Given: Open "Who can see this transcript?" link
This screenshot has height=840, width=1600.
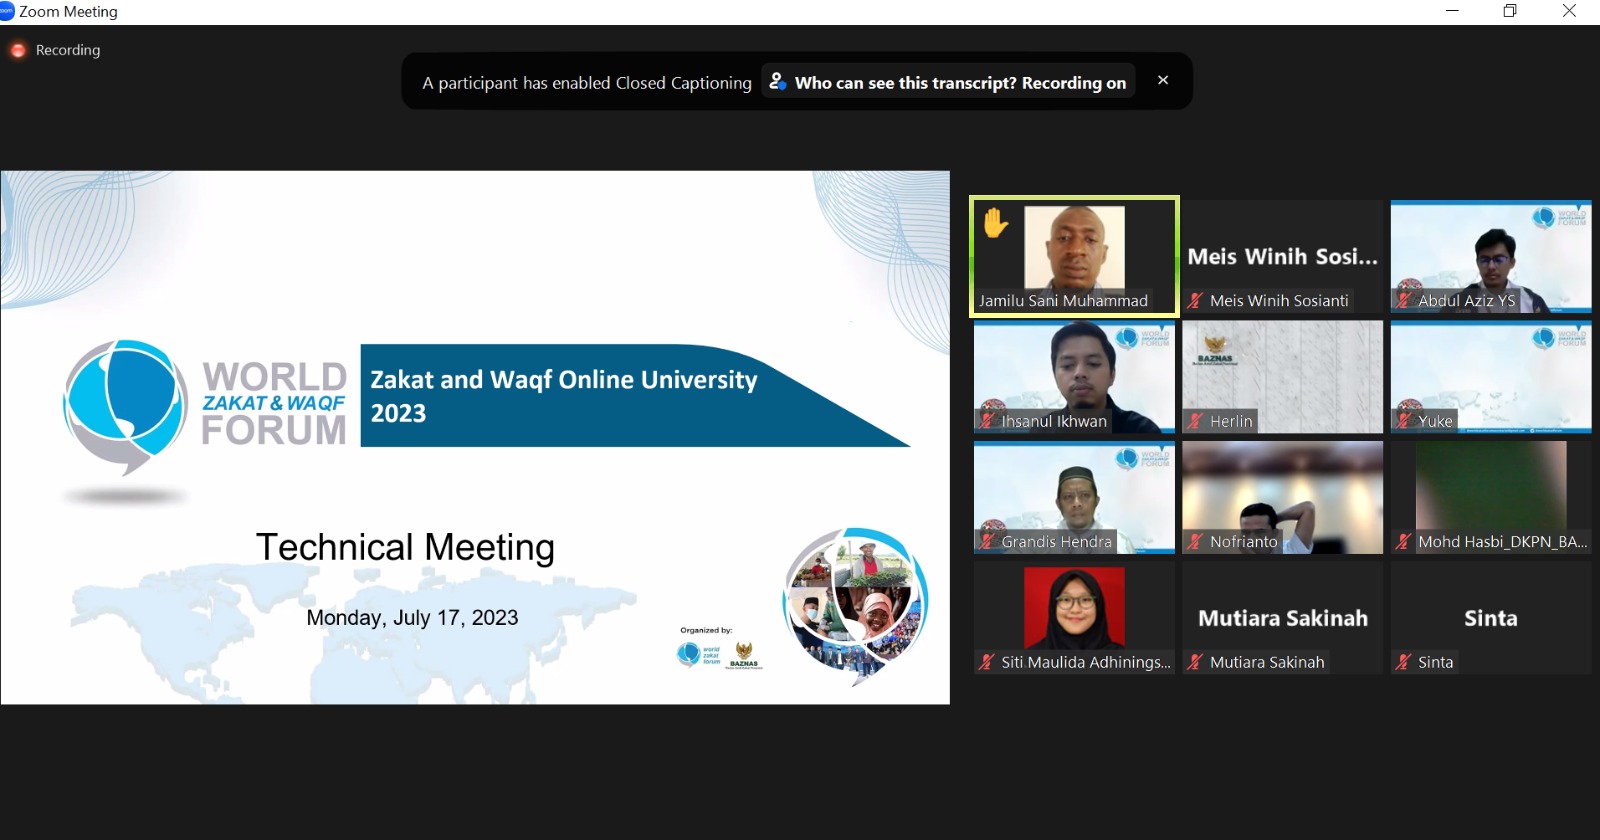Looking at the screenshot, I should click(959, 83).
